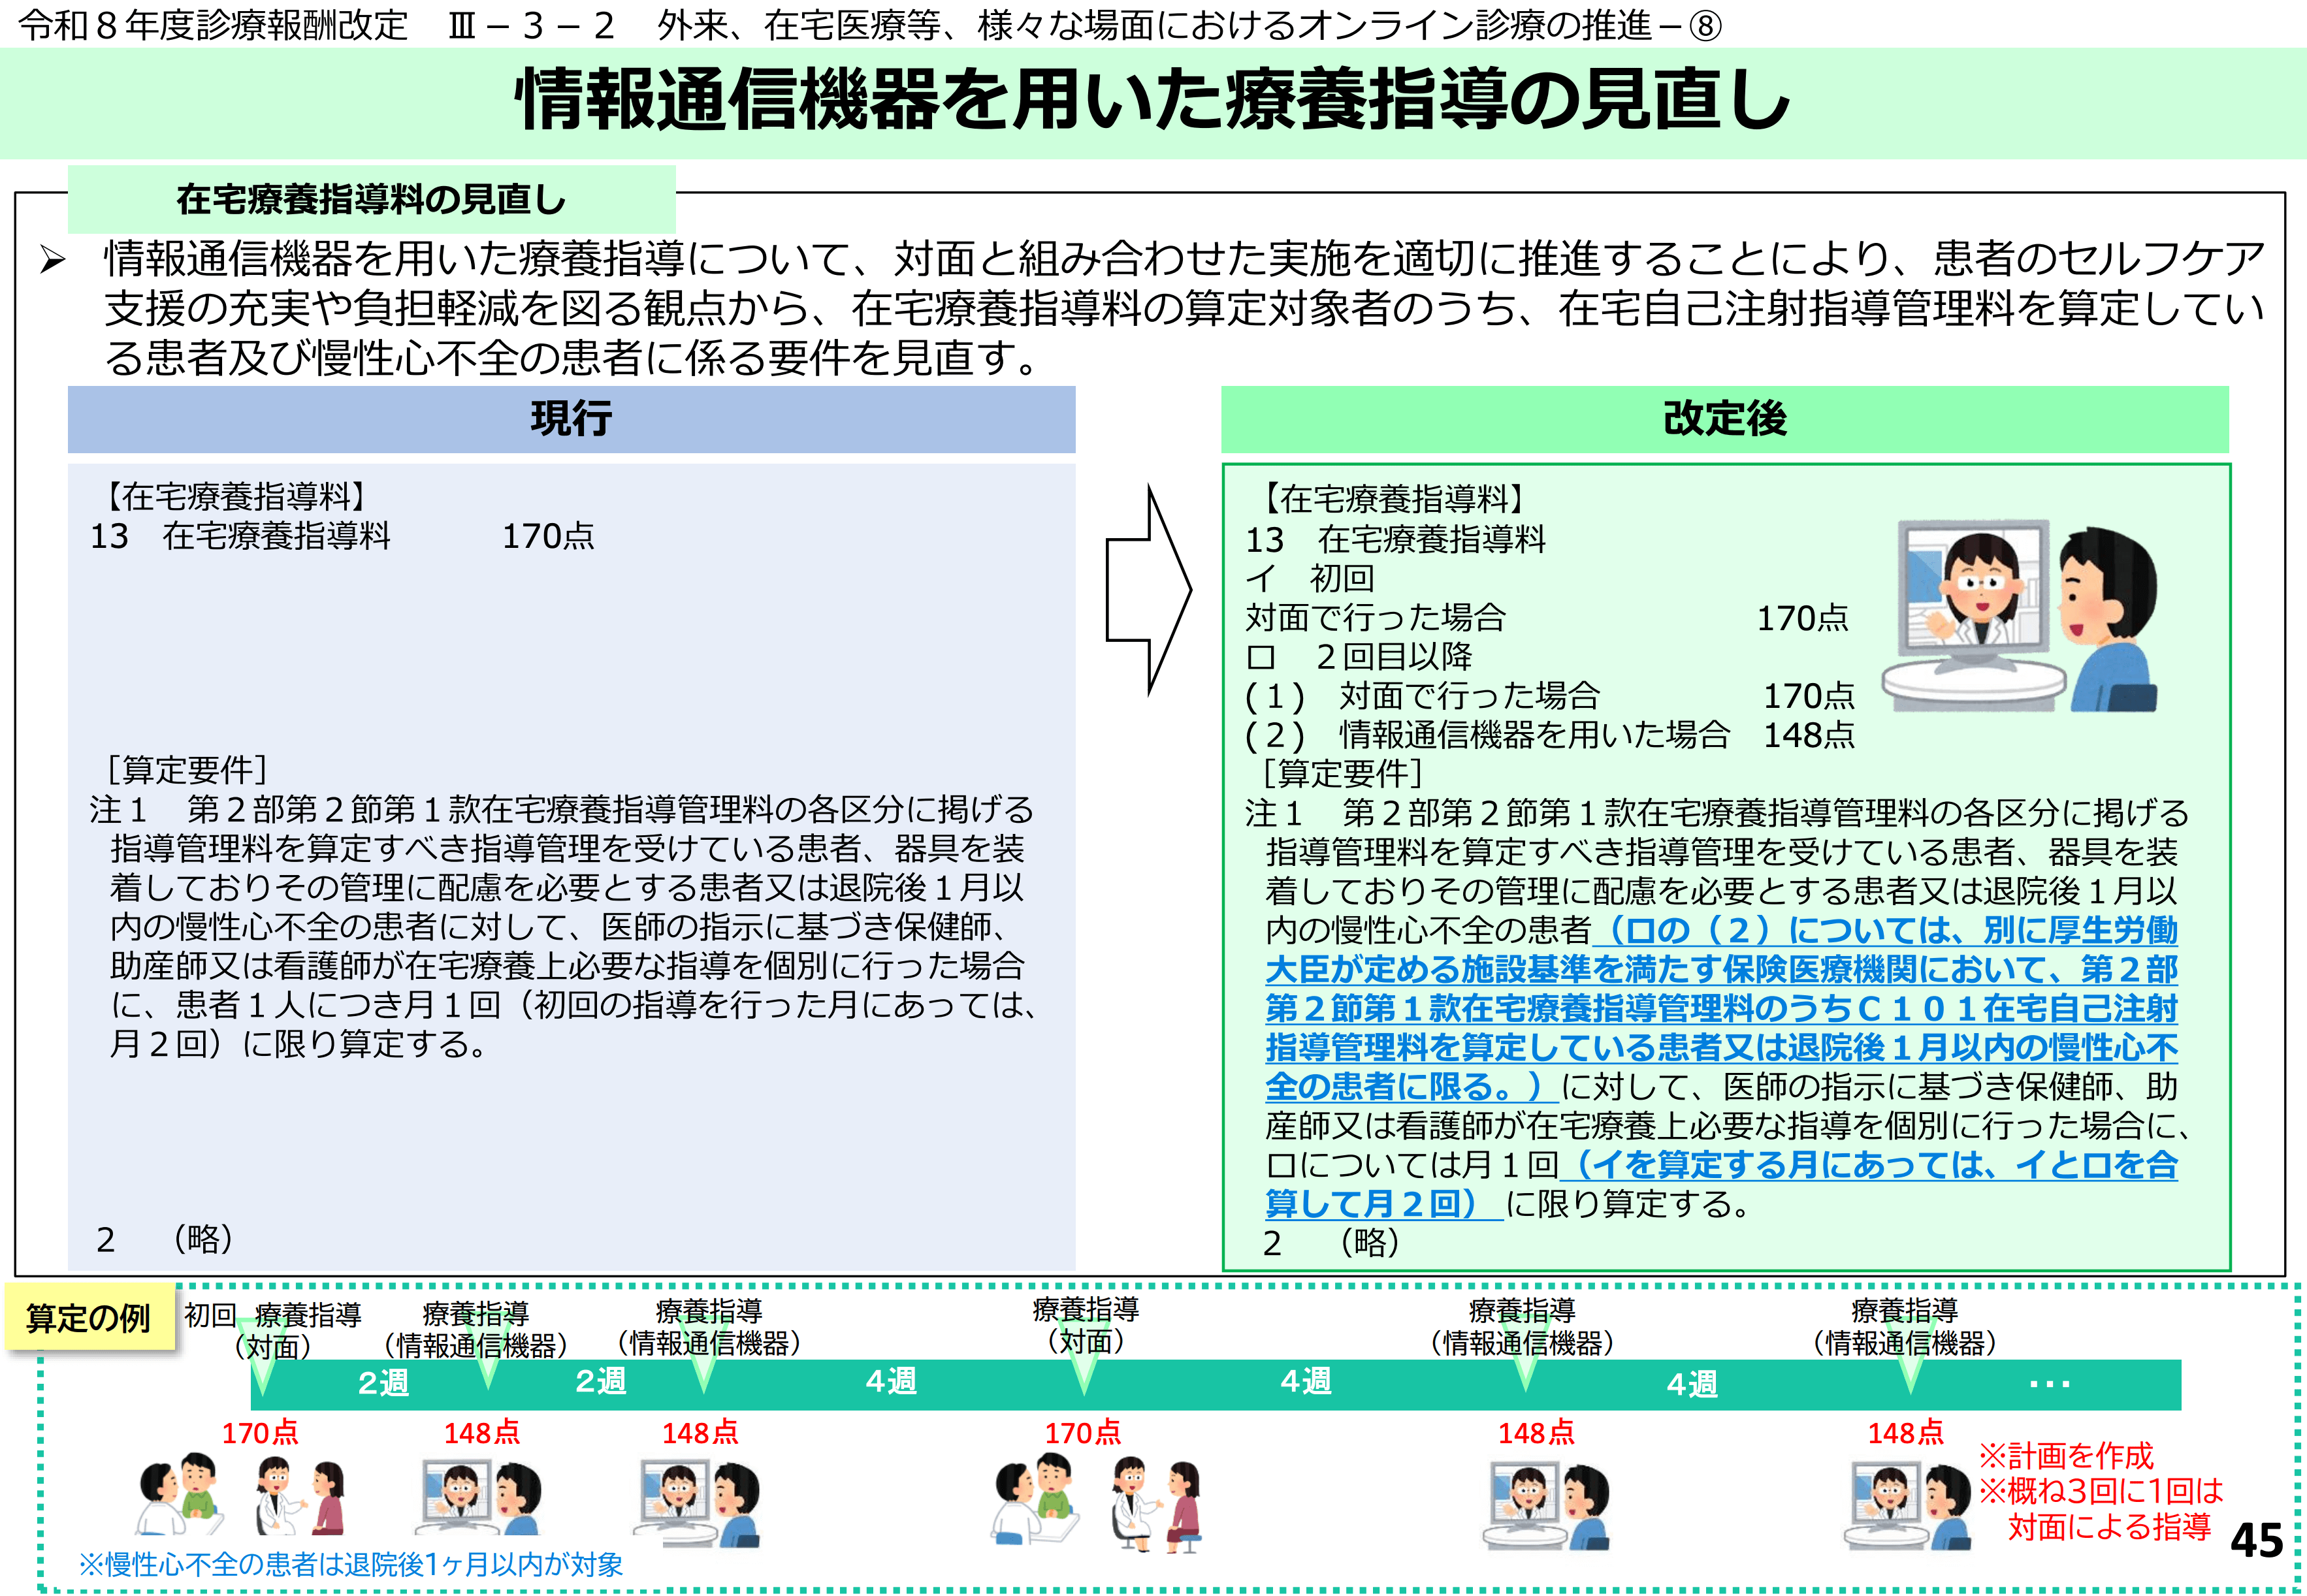
Task: Select the blue 現行 column header
Action: pyautogui.click(x=571, y=419)
